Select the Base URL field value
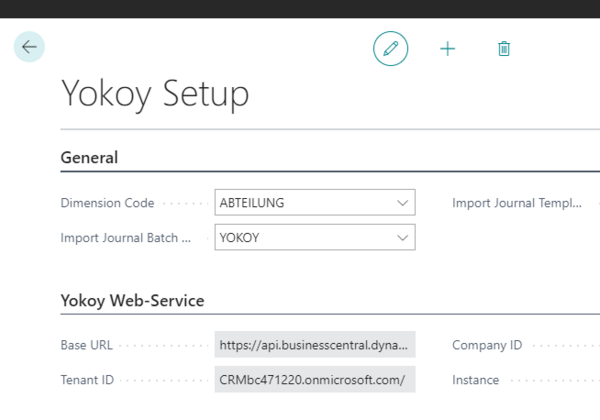Screen dimensions: 600x420 314,345
